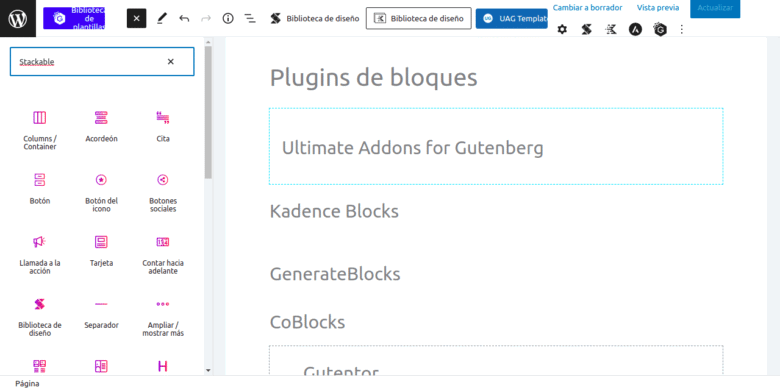Add the Contar hacia adelante block
780x390 pixels.
tap(163, 255)
